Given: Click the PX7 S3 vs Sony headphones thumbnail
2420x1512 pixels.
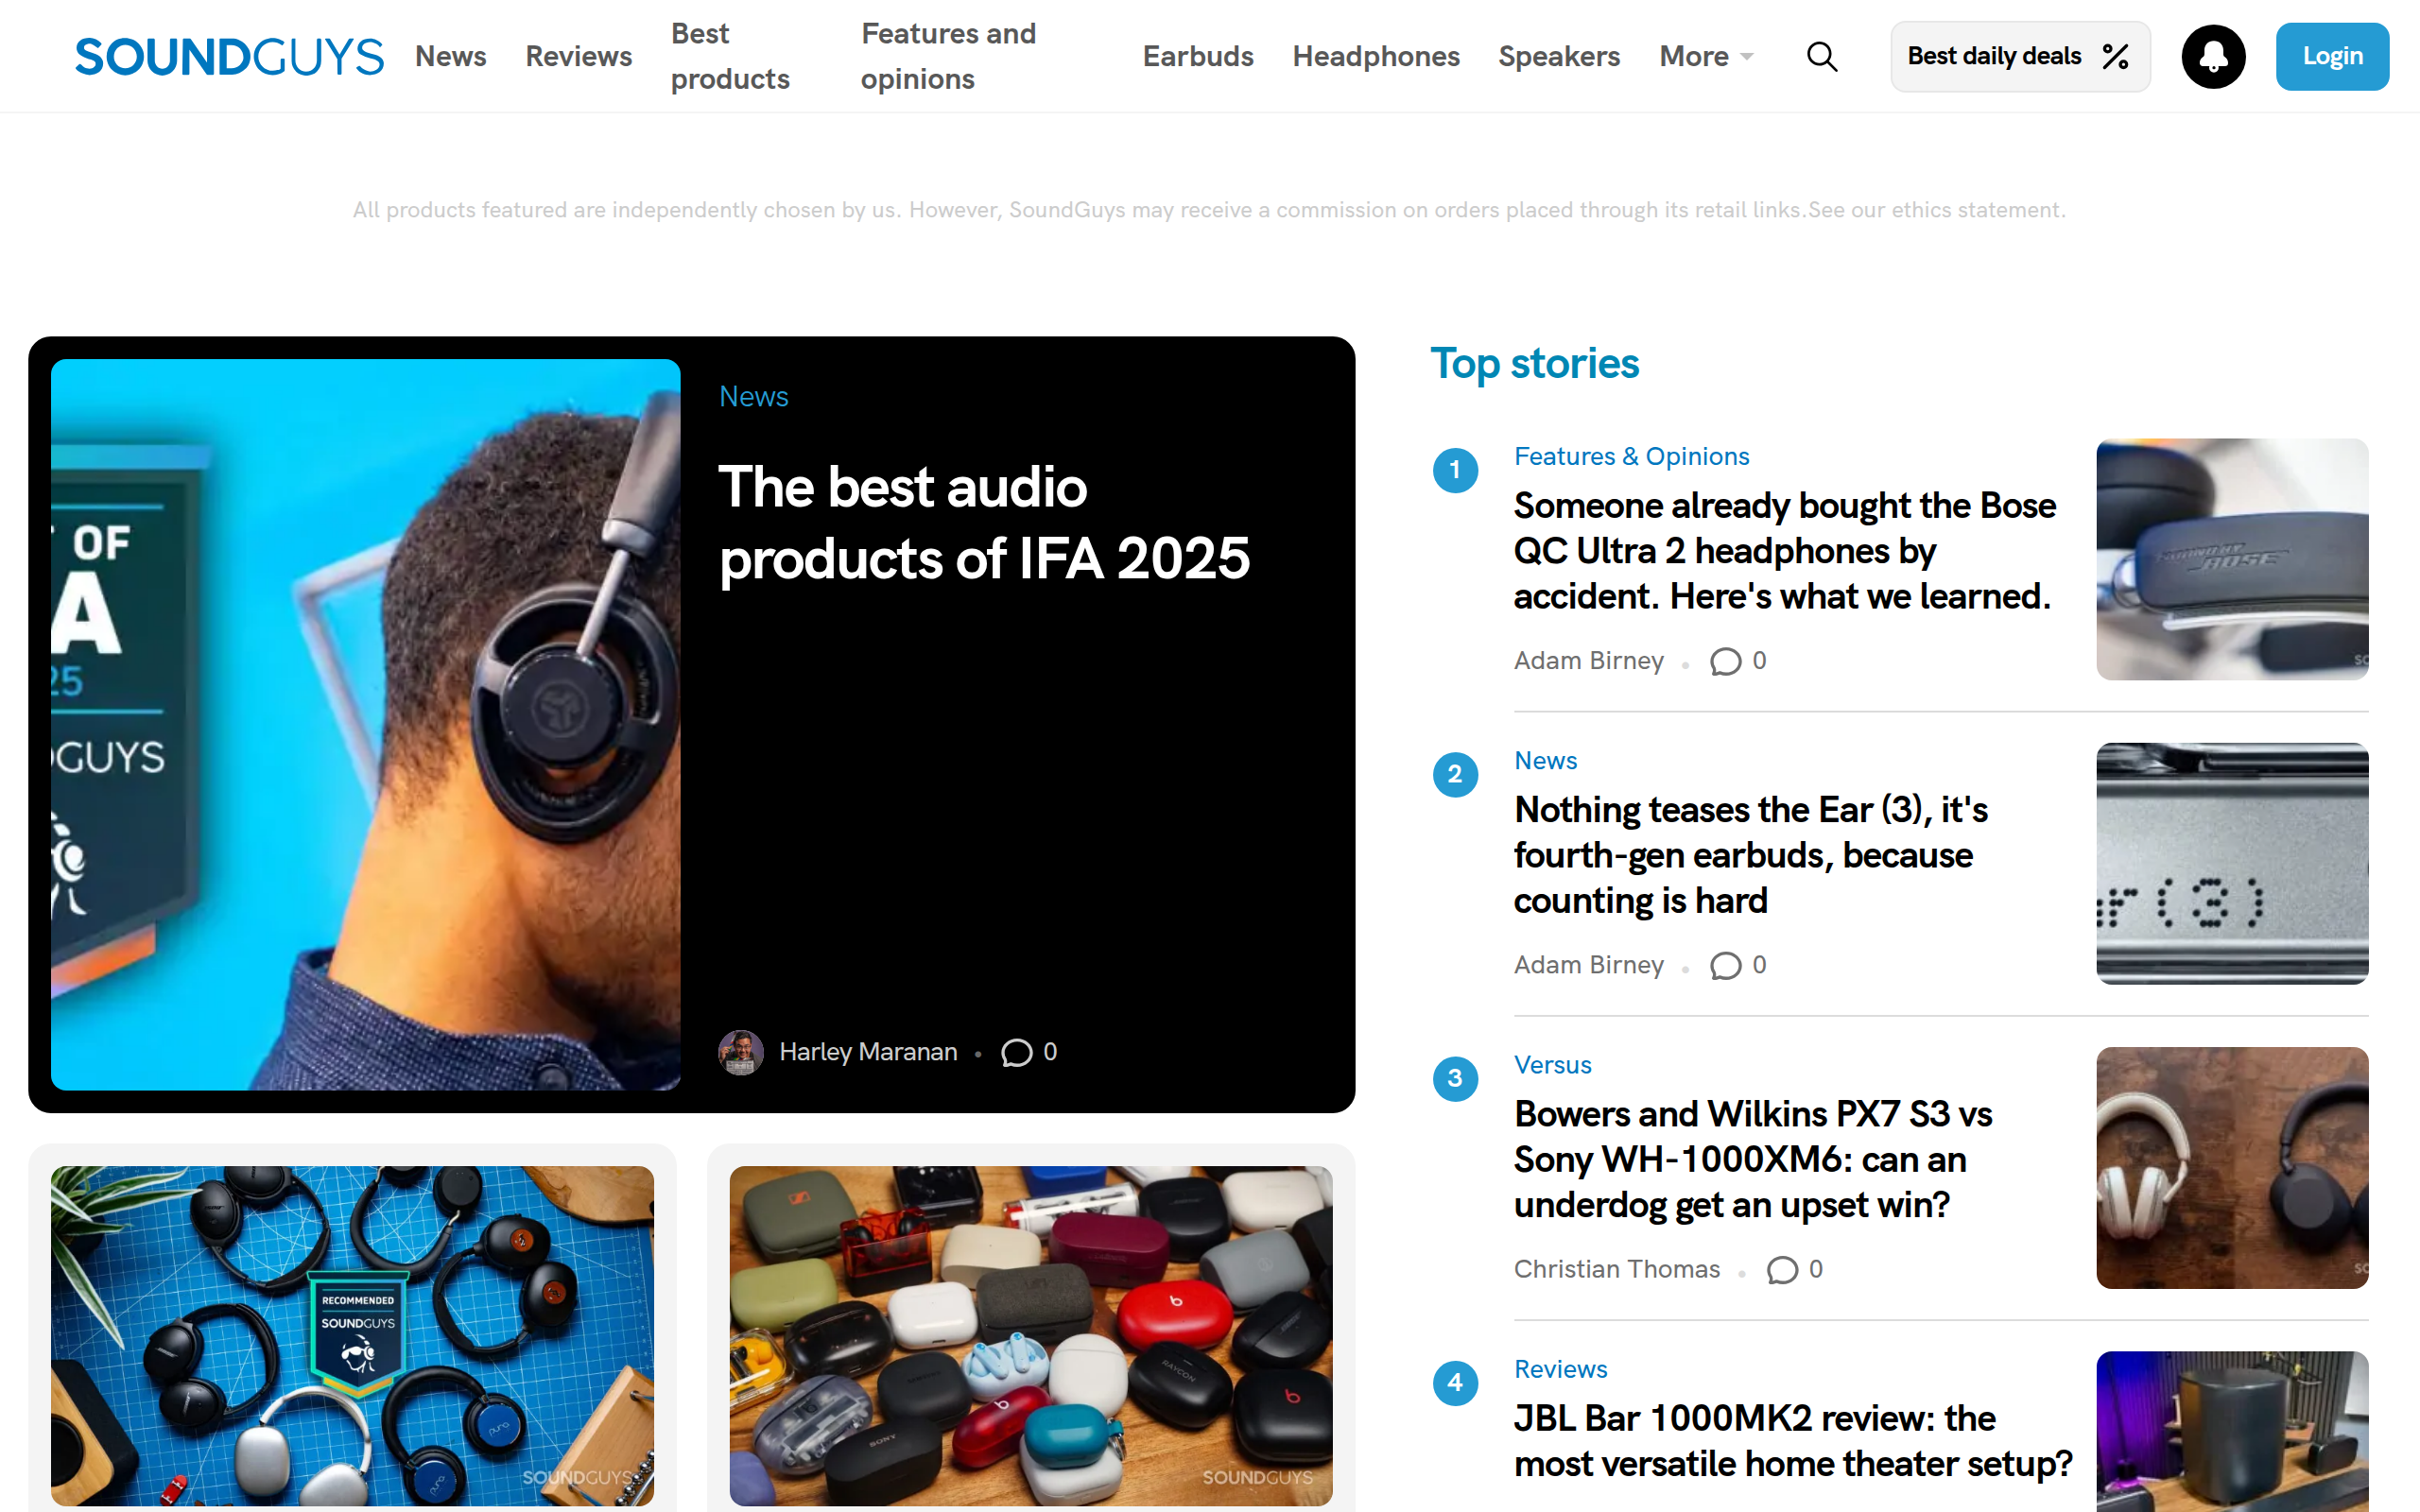Looking at the screenshot, I should point(2232,1168).
